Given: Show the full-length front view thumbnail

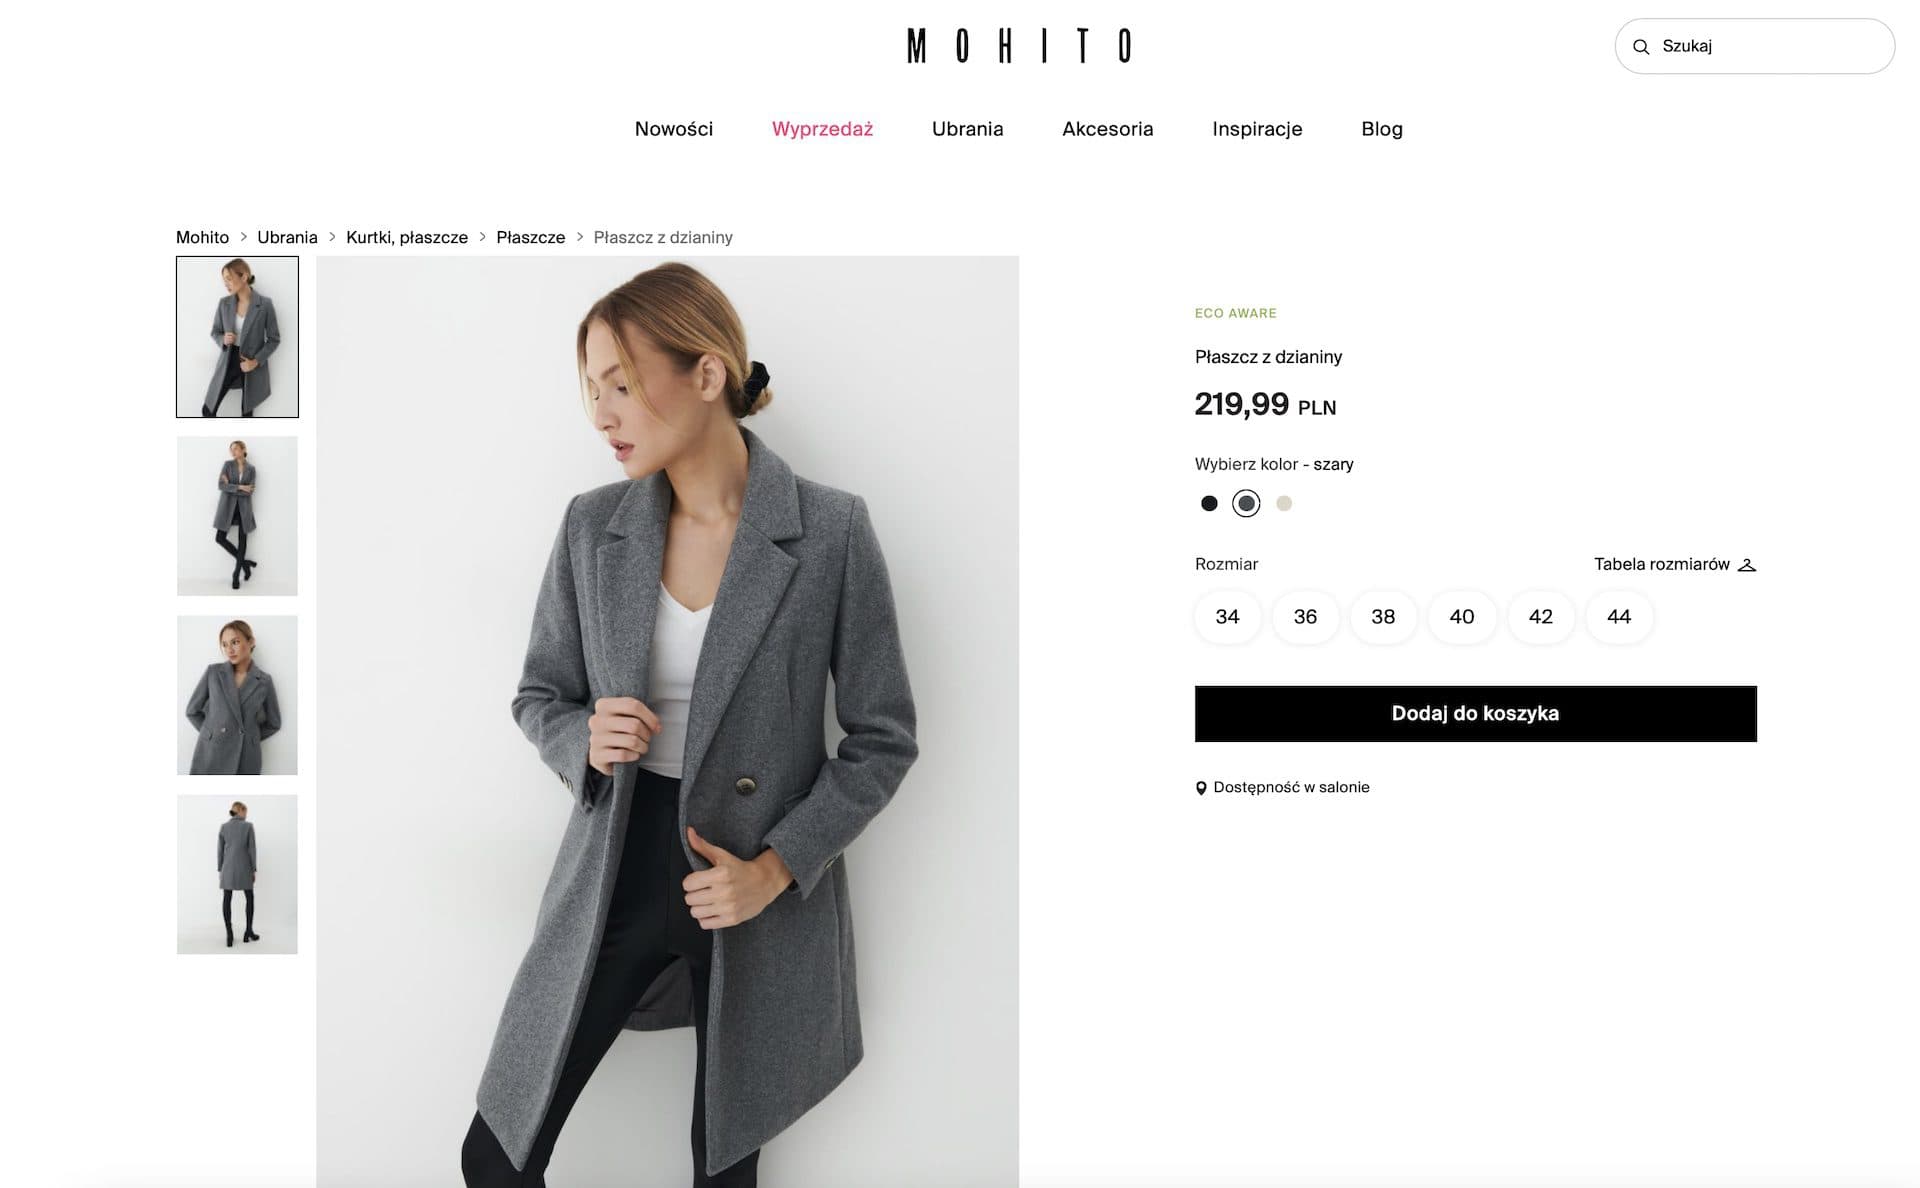Looking at the screenshot, I should coord(237,516).
